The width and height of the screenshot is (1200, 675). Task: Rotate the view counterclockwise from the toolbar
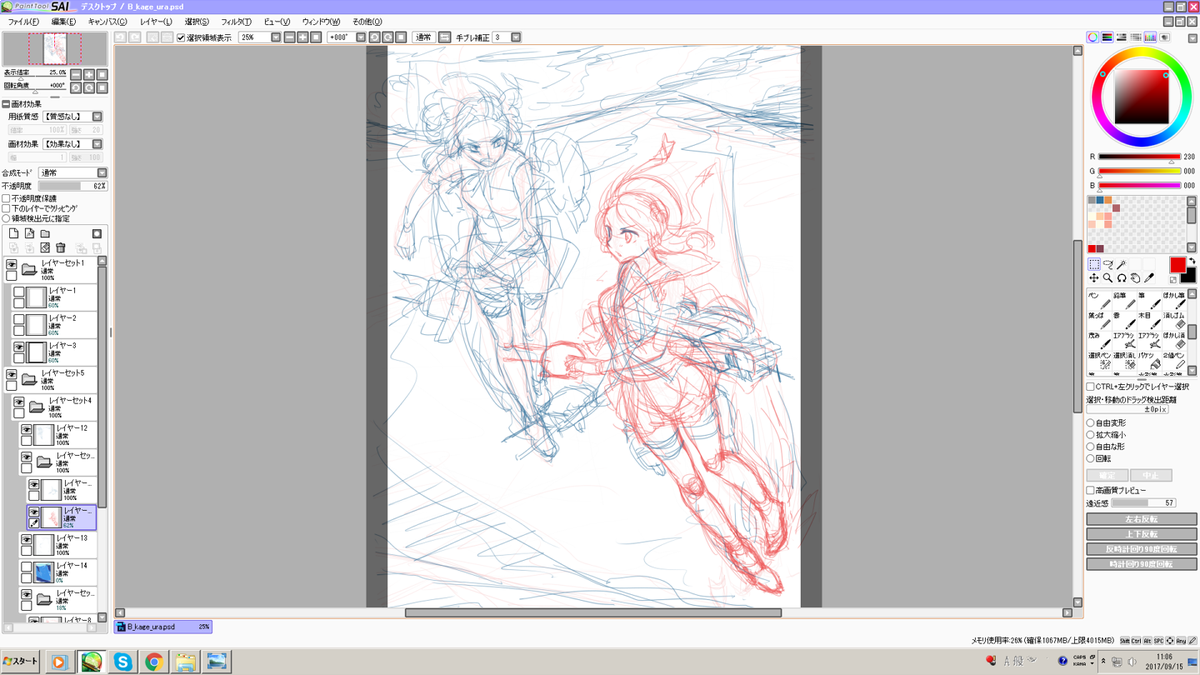[x=374, y=37]
